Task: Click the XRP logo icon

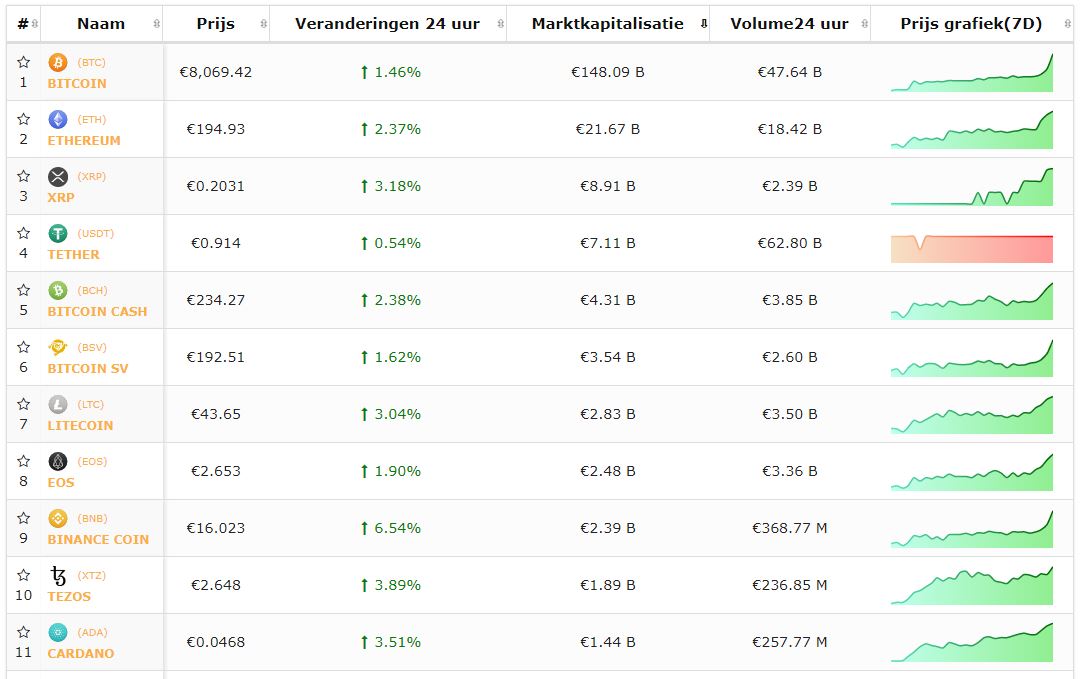Action: pos(58,177)
